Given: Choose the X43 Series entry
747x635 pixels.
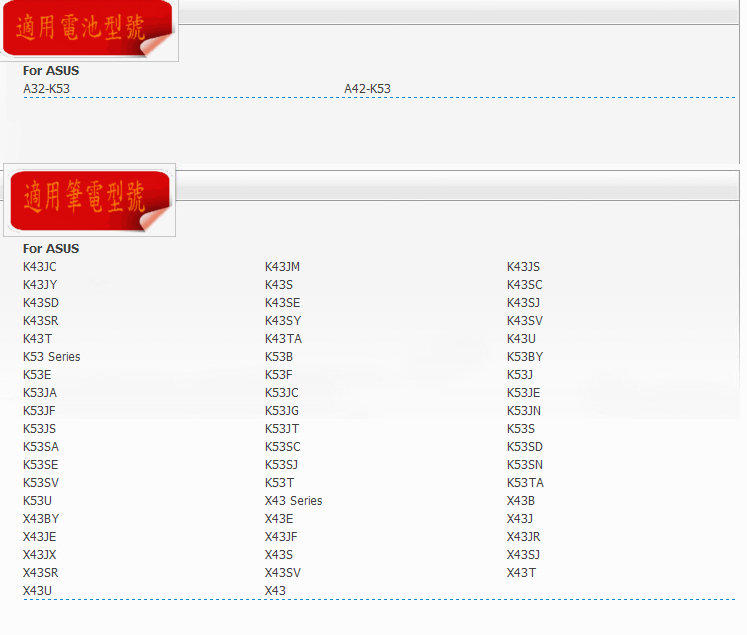Looking at the screenshot, I should pyautogui.click(x=293, y=501).
